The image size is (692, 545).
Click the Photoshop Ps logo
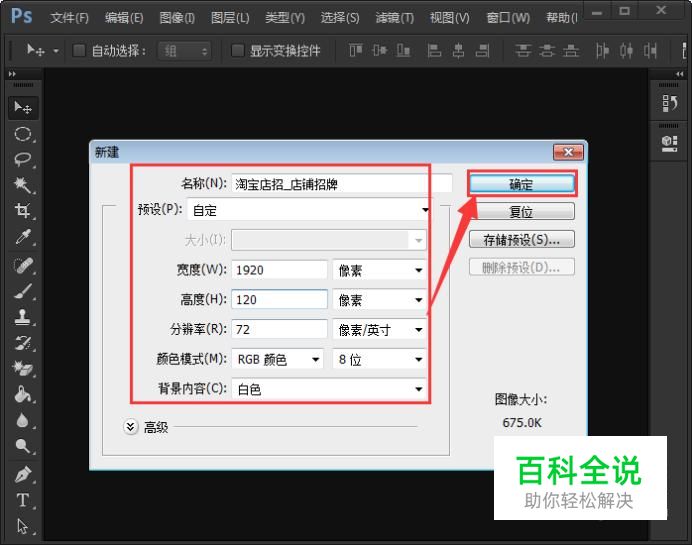(22, 16)
